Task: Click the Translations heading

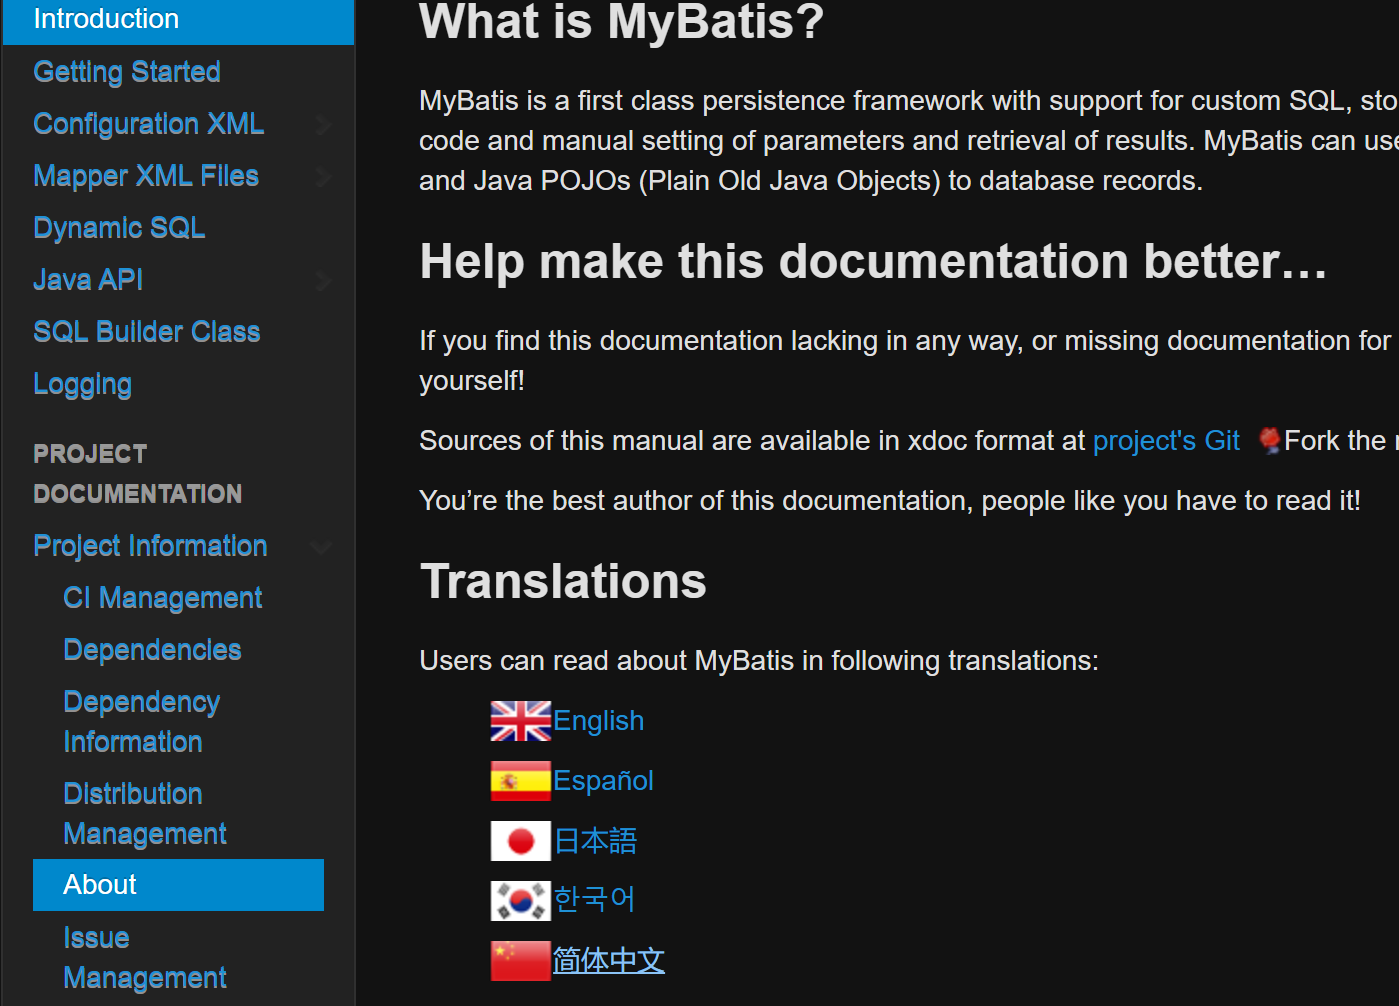Action: (x=563, y=582)
